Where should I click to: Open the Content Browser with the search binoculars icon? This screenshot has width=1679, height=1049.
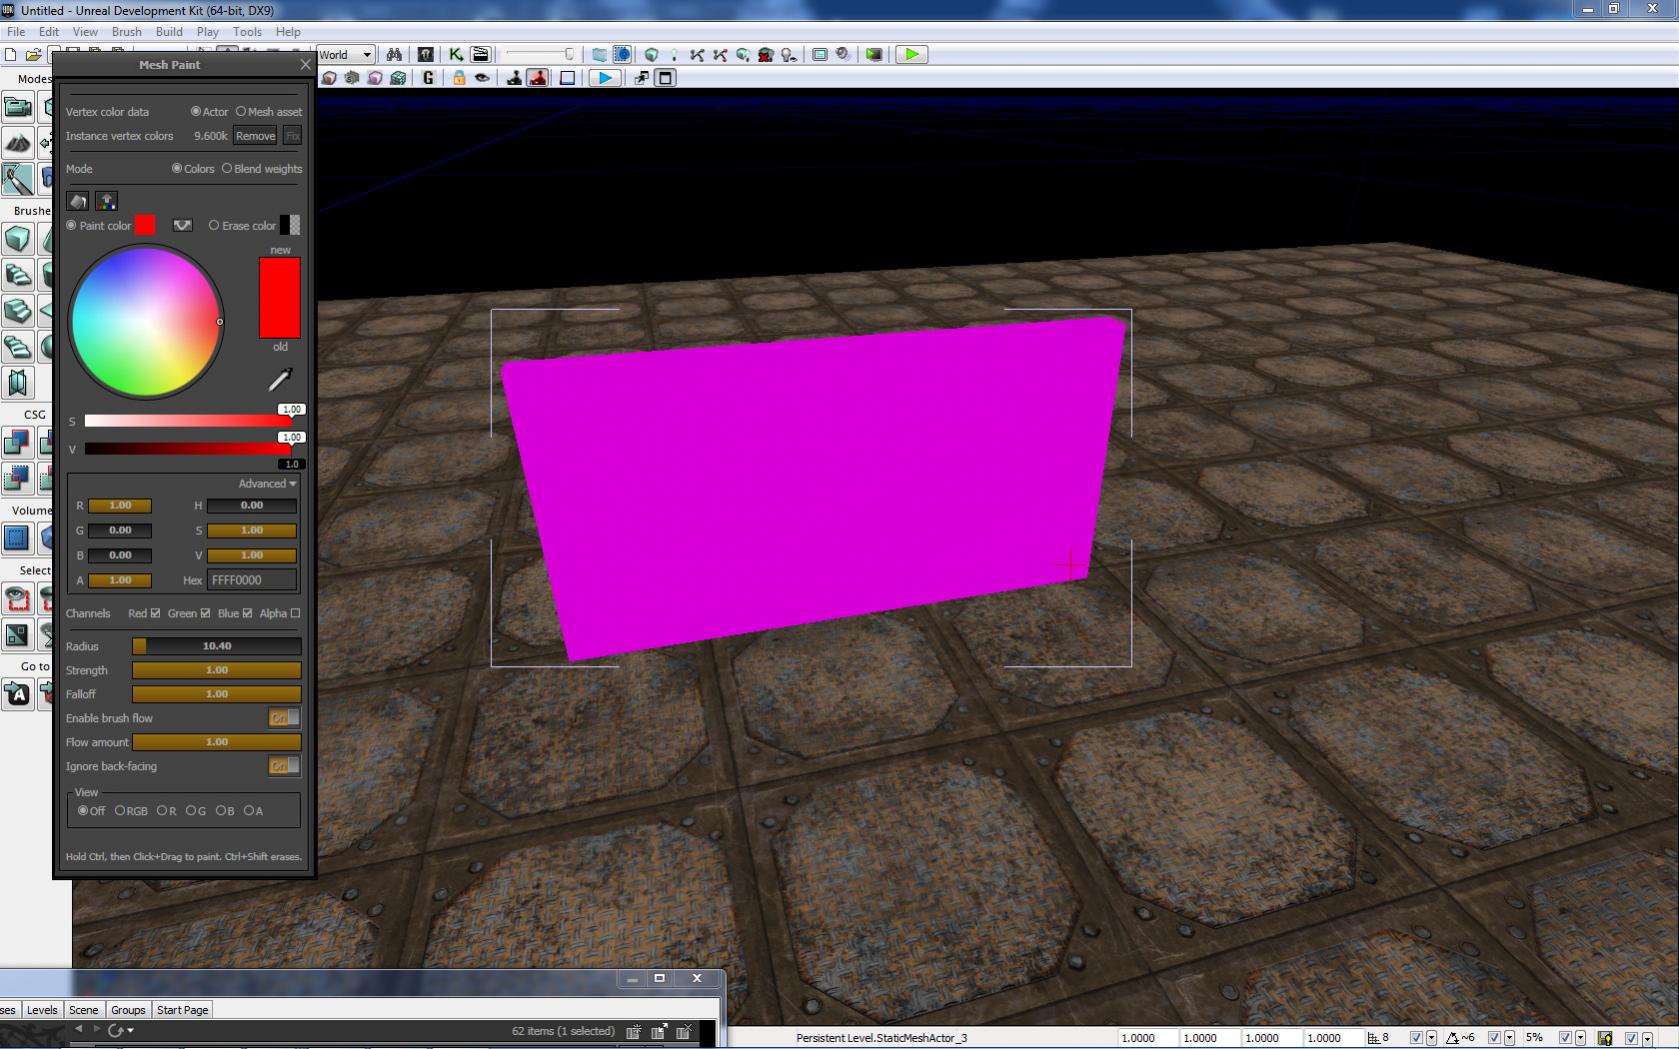pos(394,54)
